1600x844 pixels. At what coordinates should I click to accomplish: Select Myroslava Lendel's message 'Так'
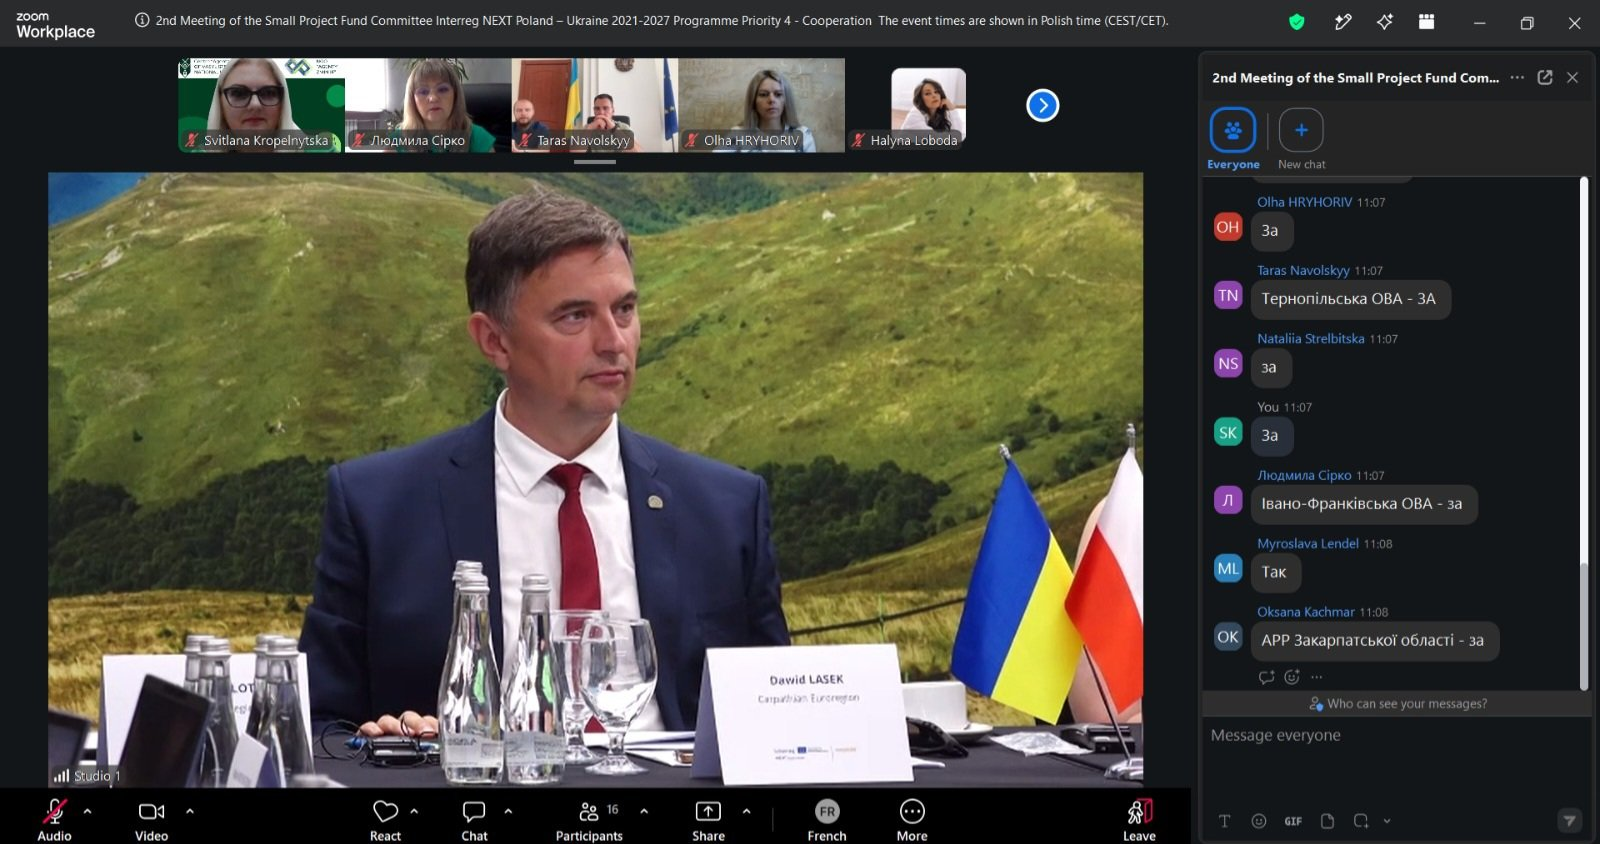coord(1275,572)
